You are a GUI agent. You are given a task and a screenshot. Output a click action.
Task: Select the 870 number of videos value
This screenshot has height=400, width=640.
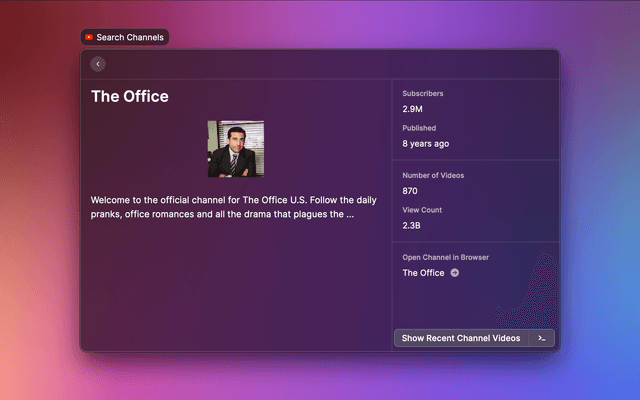(x=410, y=191)
